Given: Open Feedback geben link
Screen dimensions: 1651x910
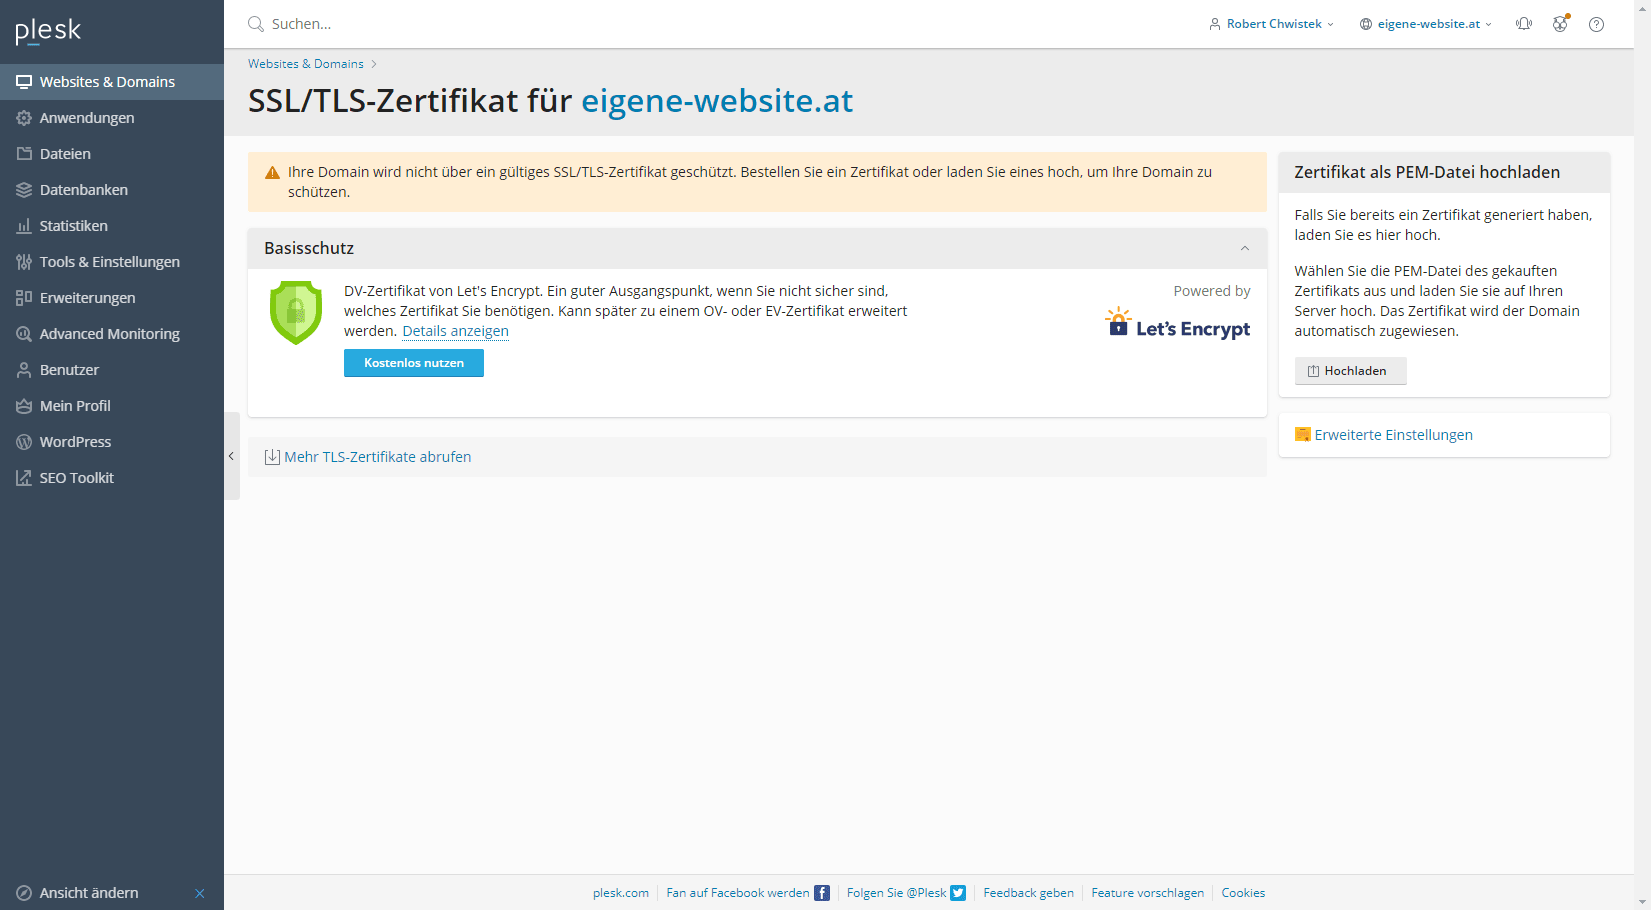Looking at the screenshot, I should coord(1028,893).
